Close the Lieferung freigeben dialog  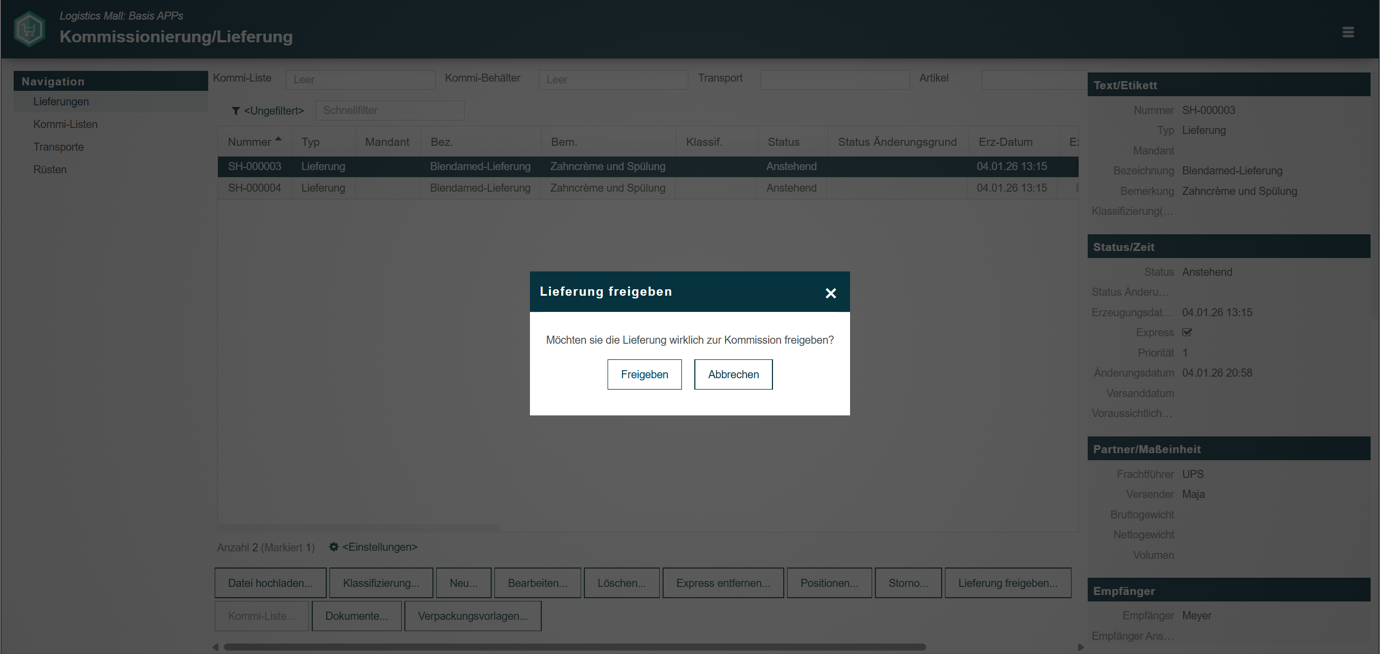[830, 293]
